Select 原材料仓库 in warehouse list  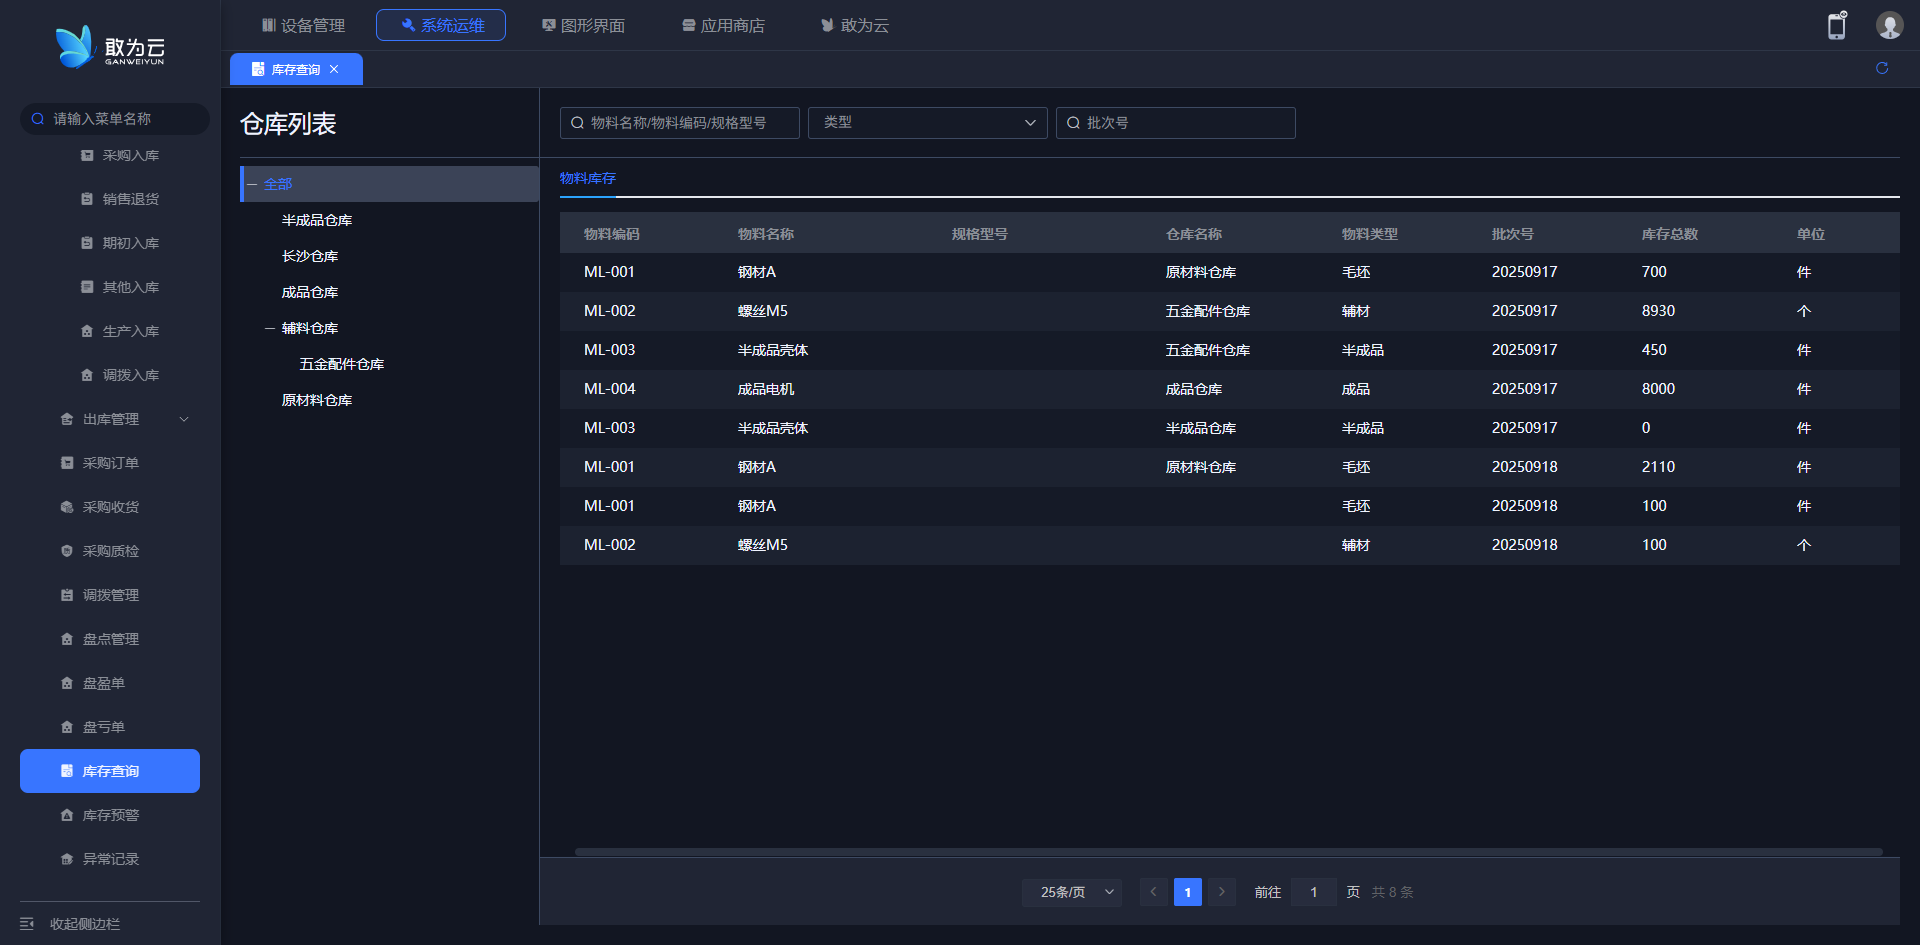click(x=317, y=400)
